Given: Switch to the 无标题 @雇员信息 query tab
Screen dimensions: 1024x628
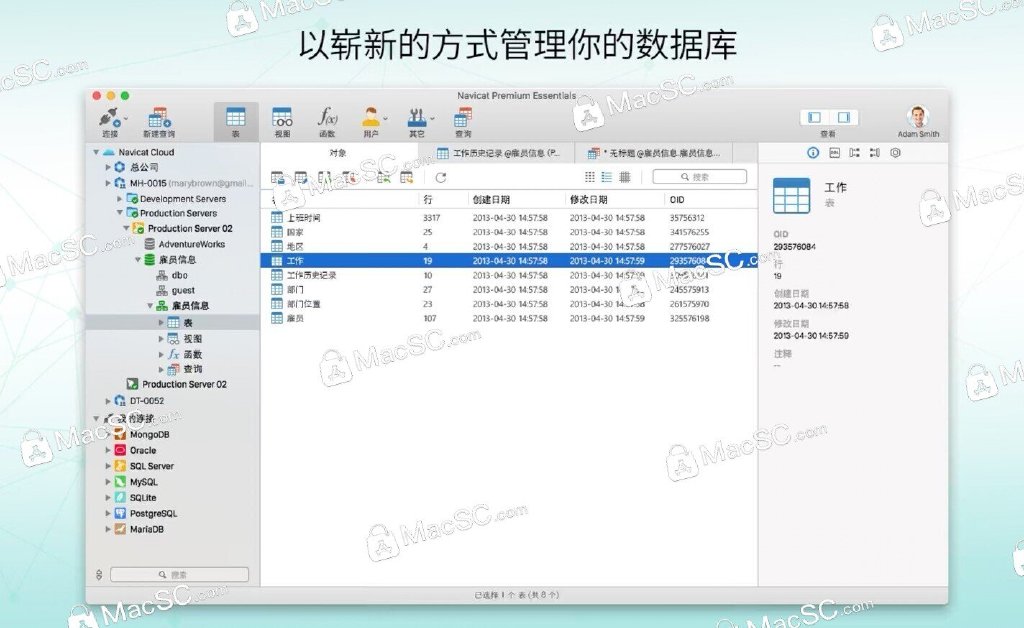Looking at the screenshot, I should click(x=655, y=153).
